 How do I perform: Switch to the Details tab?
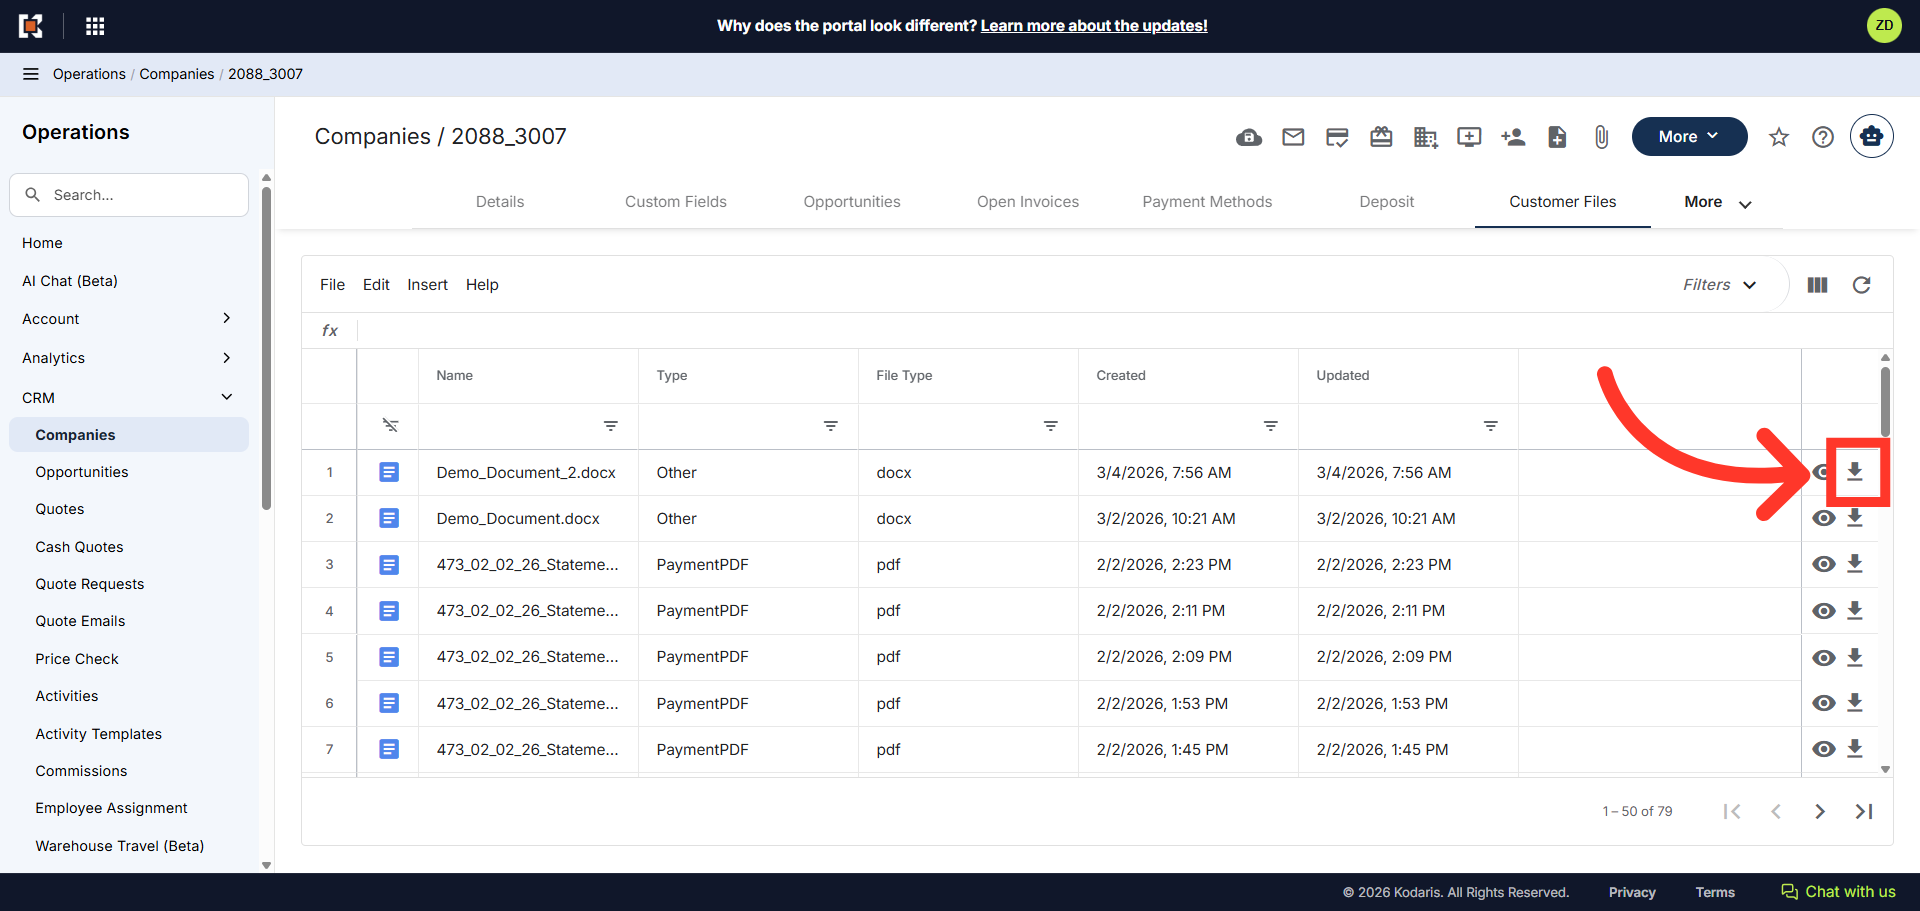[x=500, y=202]
